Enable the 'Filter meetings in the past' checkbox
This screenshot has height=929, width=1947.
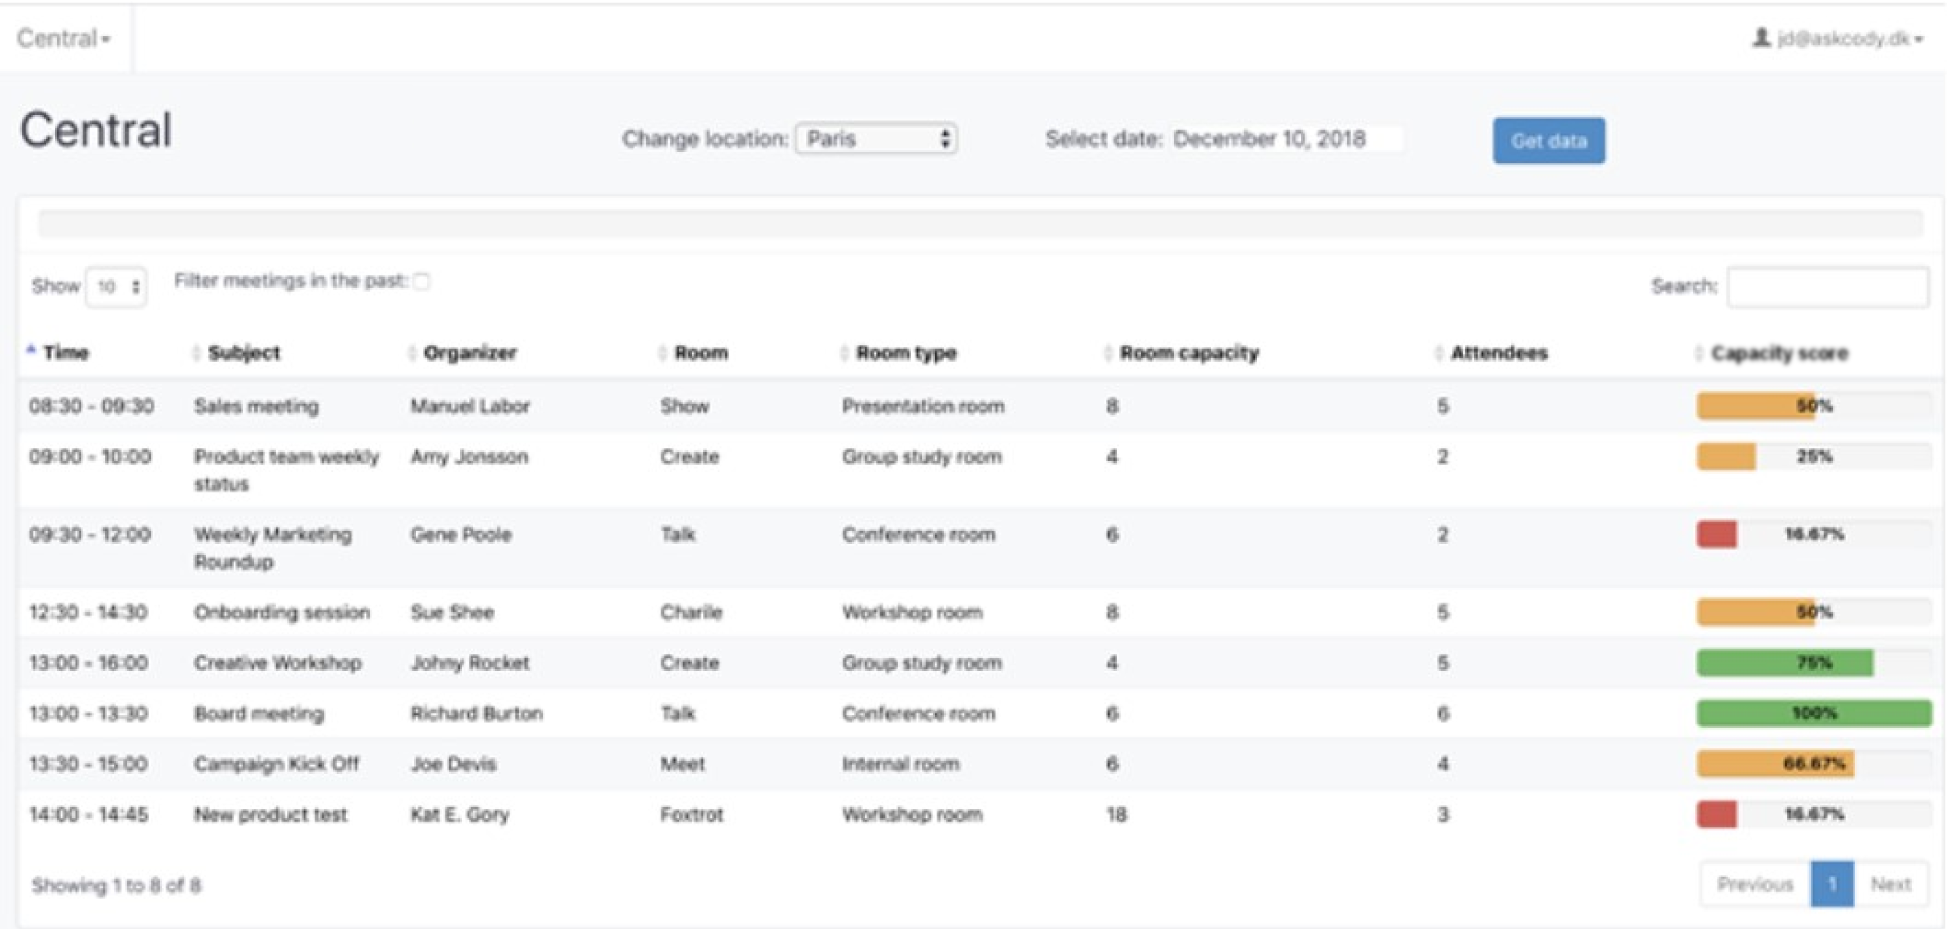tap(423, 281)
